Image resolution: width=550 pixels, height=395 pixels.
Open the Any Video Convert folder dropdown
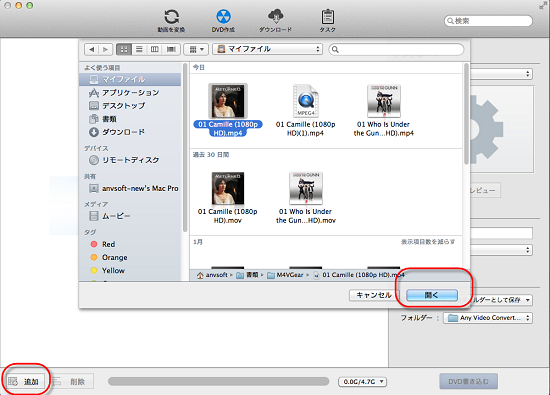click(x=488, y=318)
